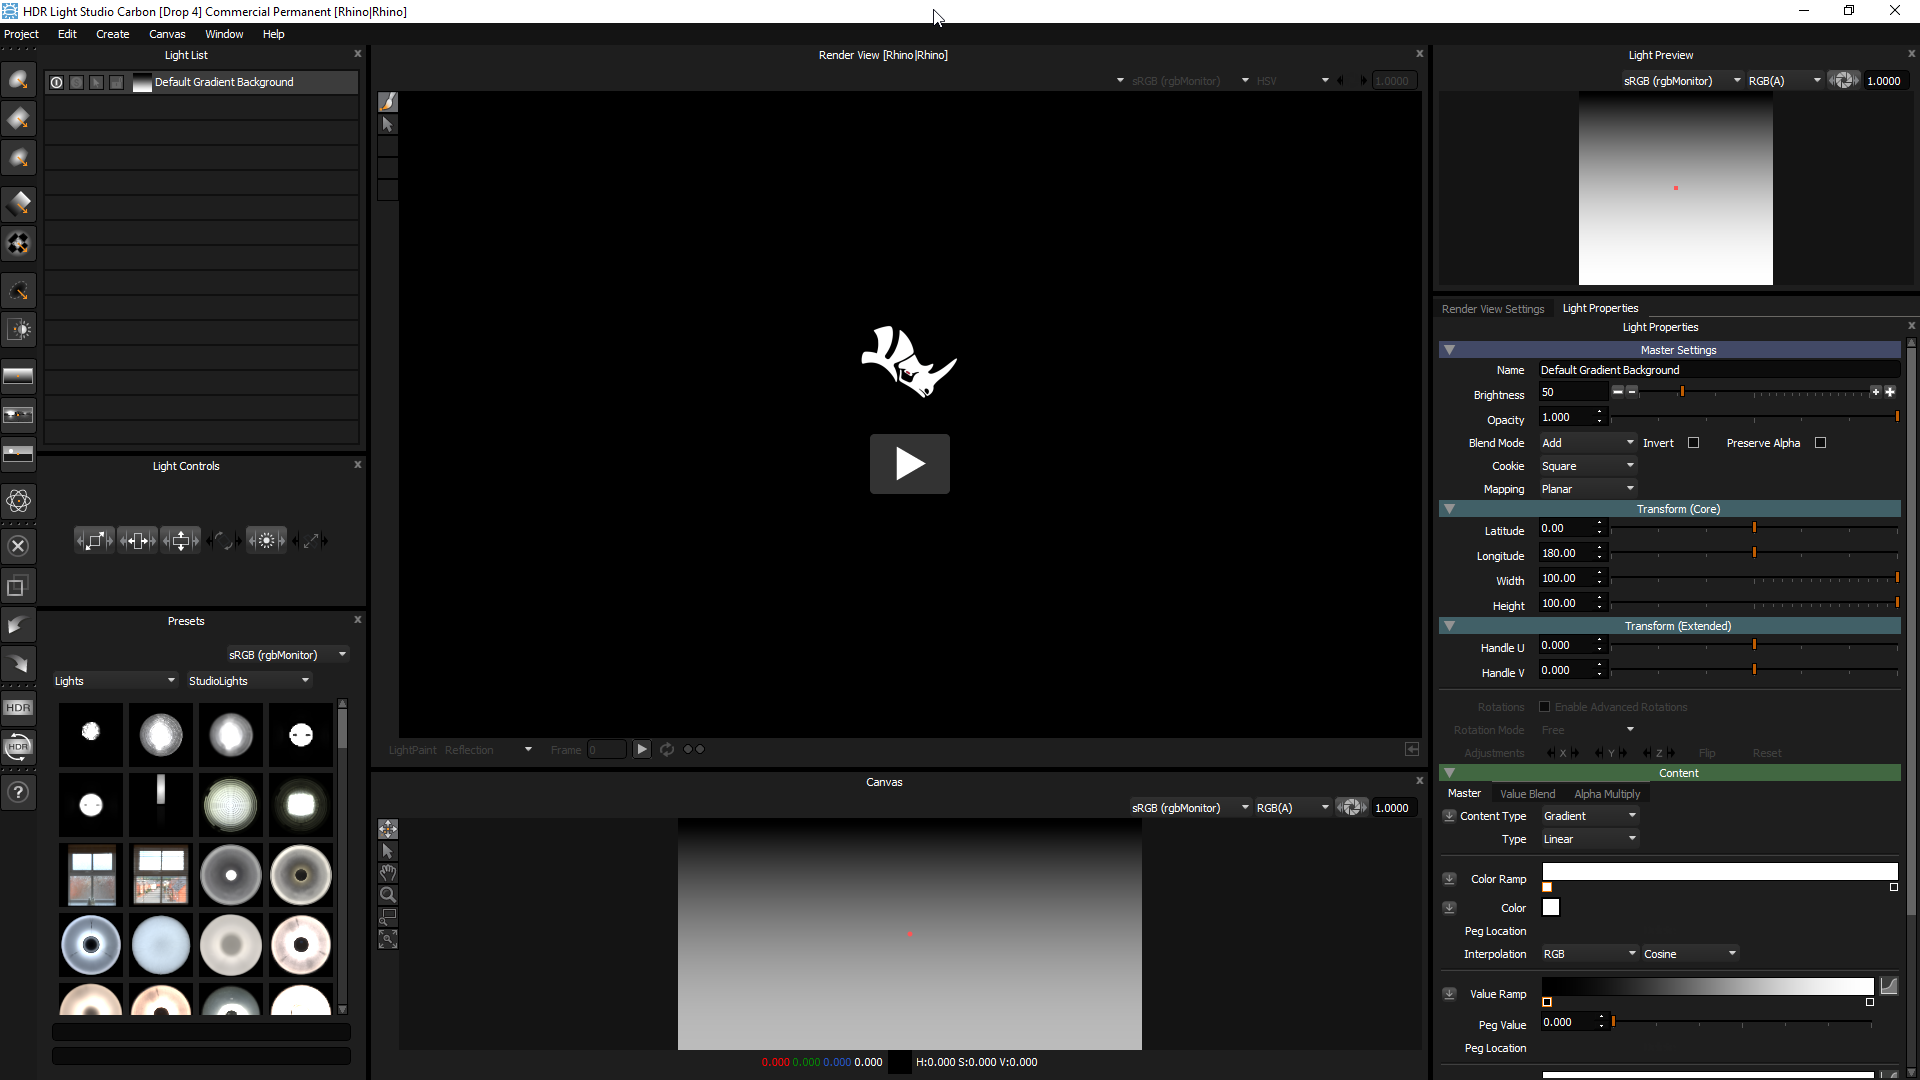Screen dimensions: 1920x1080
Task: Click the small play button beside Frame
Action: 642,749
